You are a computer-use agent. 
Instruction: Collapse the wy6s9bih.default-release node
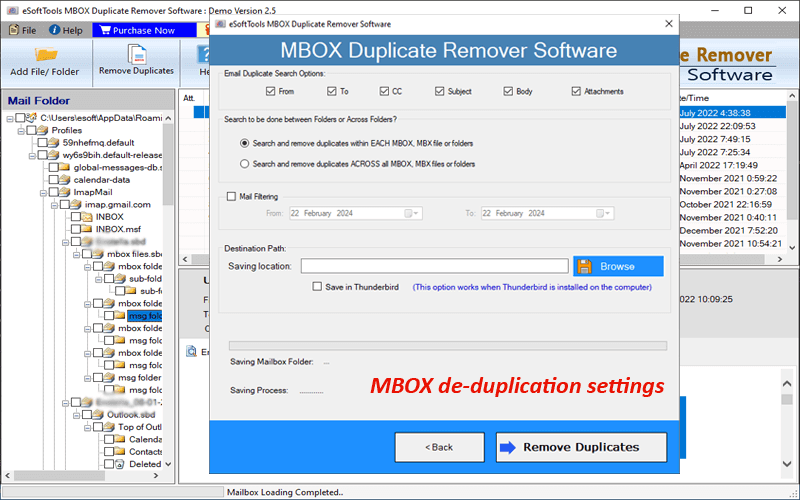click(x=32, y=155)
